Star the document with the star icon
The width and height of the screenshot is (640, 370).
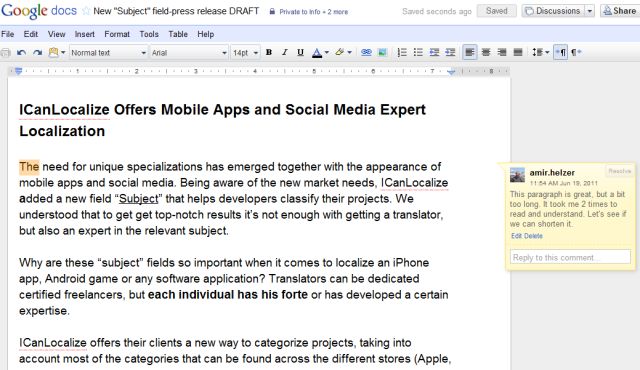(86, 11)
